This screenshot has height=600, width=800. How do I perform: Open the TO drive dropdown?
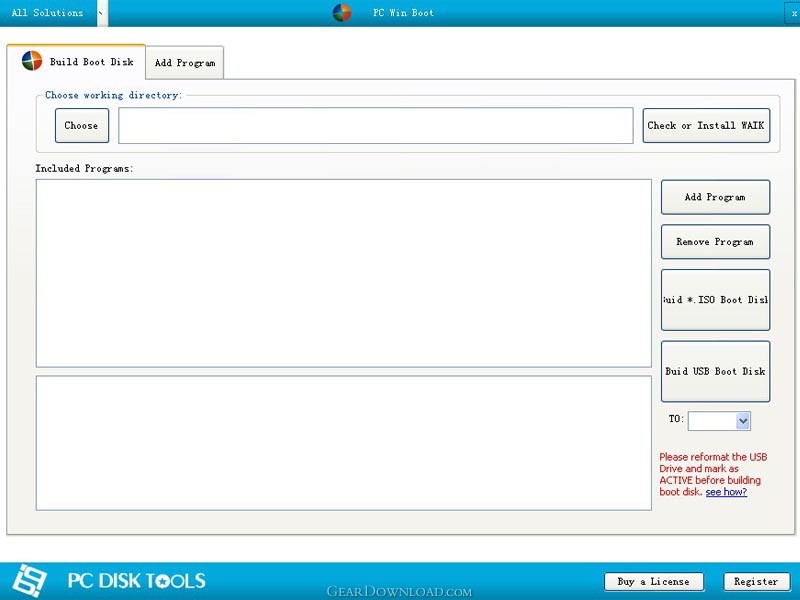point(743,421)
